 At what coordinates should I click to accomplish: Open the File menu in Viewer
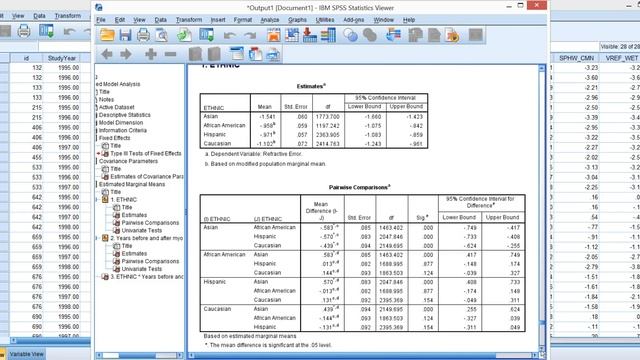pyautogui.click(x=101, y=20)
